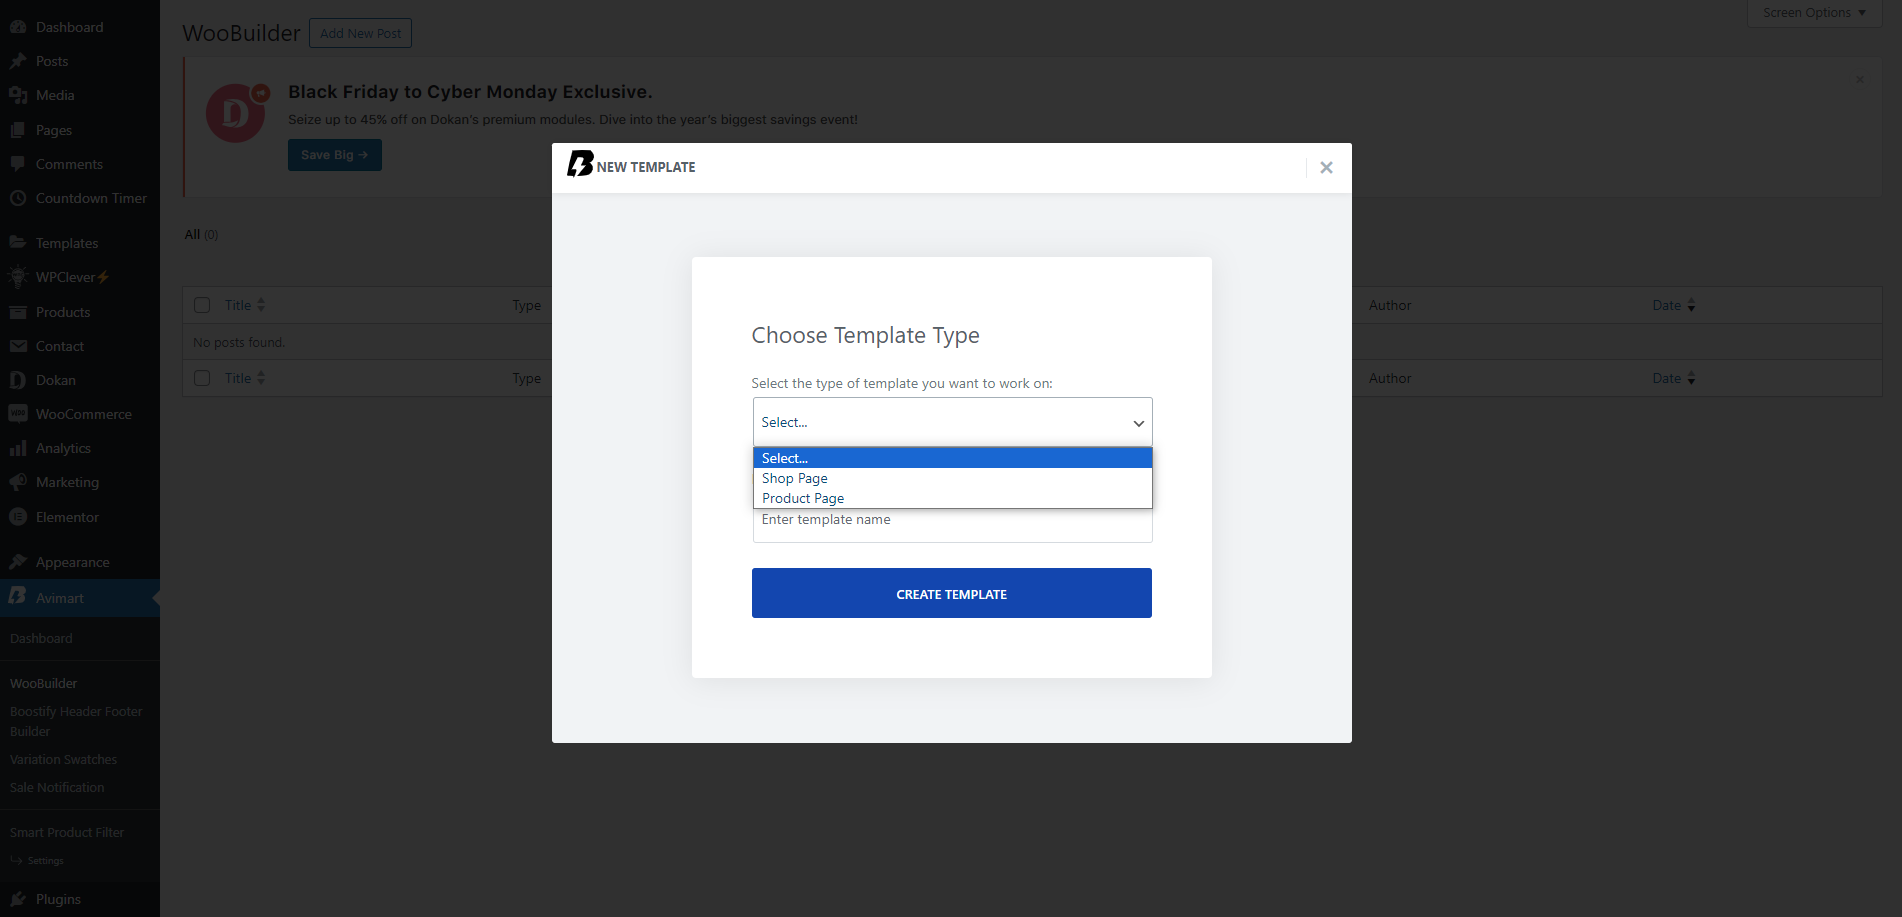Screen dimensions: 1902x917
Task: Open Avimart Dashboard submenu item
Action: point(41,638)
